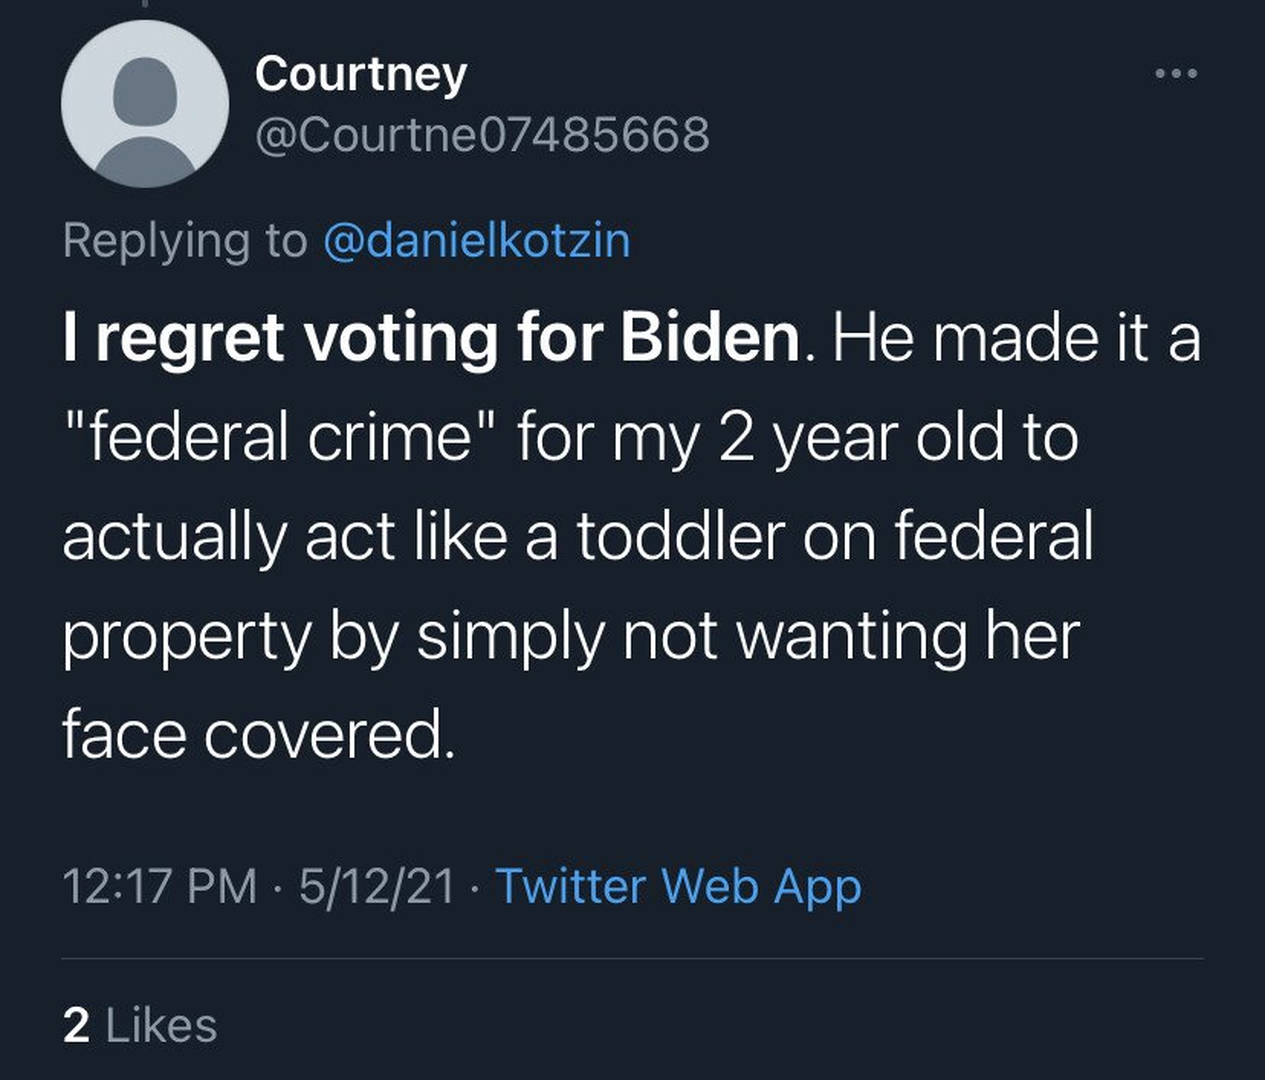The image size is (1265, 1080).
Task: View the 2 Likes list
Action: [140, 1025]
